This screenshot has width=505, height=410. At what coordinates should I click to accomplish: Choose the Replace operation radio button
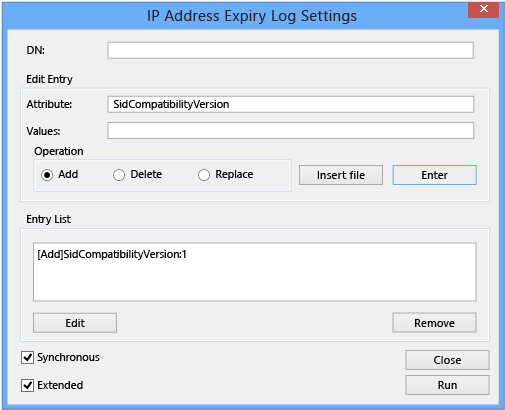[204, 175]
